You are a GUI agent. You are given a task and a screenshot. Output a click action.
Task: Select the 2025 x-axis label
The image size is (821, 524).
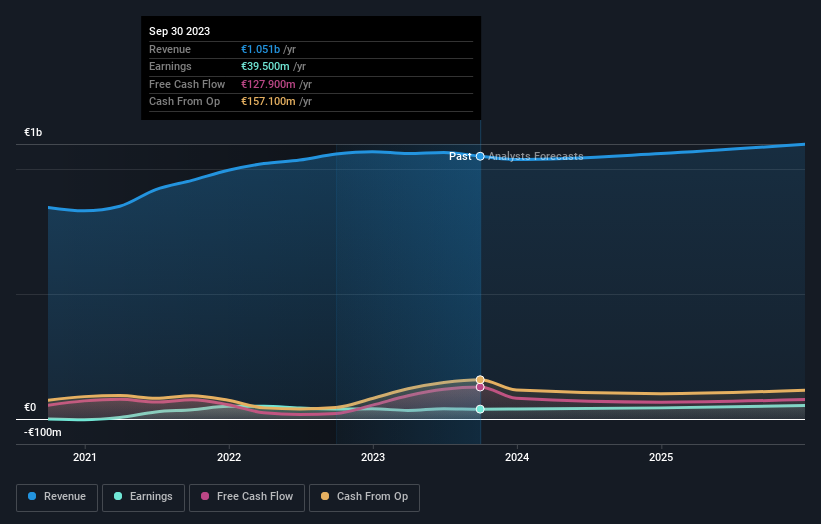pyautogui.click(x=661, y=457)
